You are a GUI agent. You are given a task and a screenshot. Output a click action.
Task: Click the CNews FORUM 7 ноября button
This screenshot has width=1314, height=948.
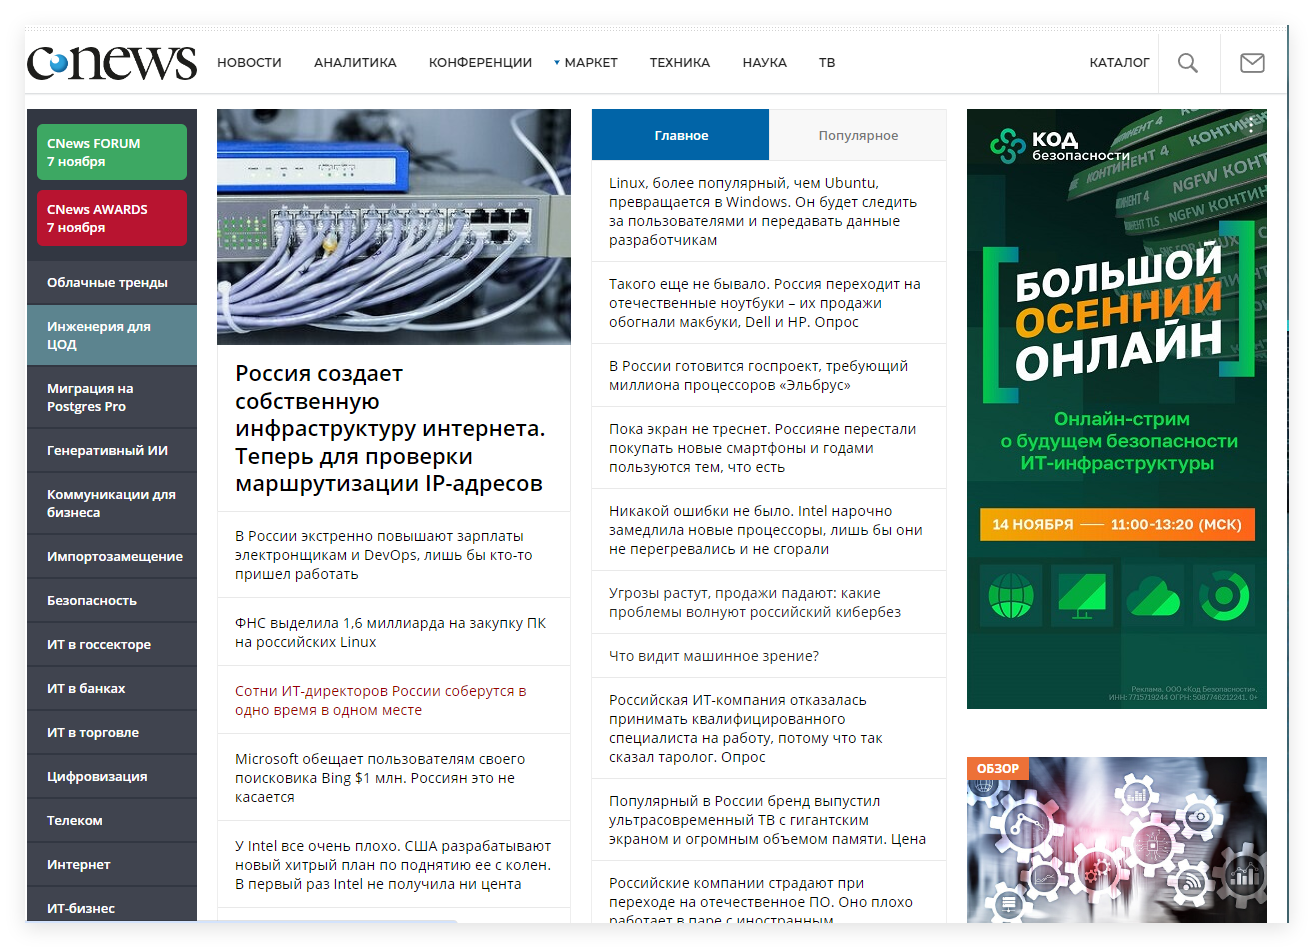point(112,152)
